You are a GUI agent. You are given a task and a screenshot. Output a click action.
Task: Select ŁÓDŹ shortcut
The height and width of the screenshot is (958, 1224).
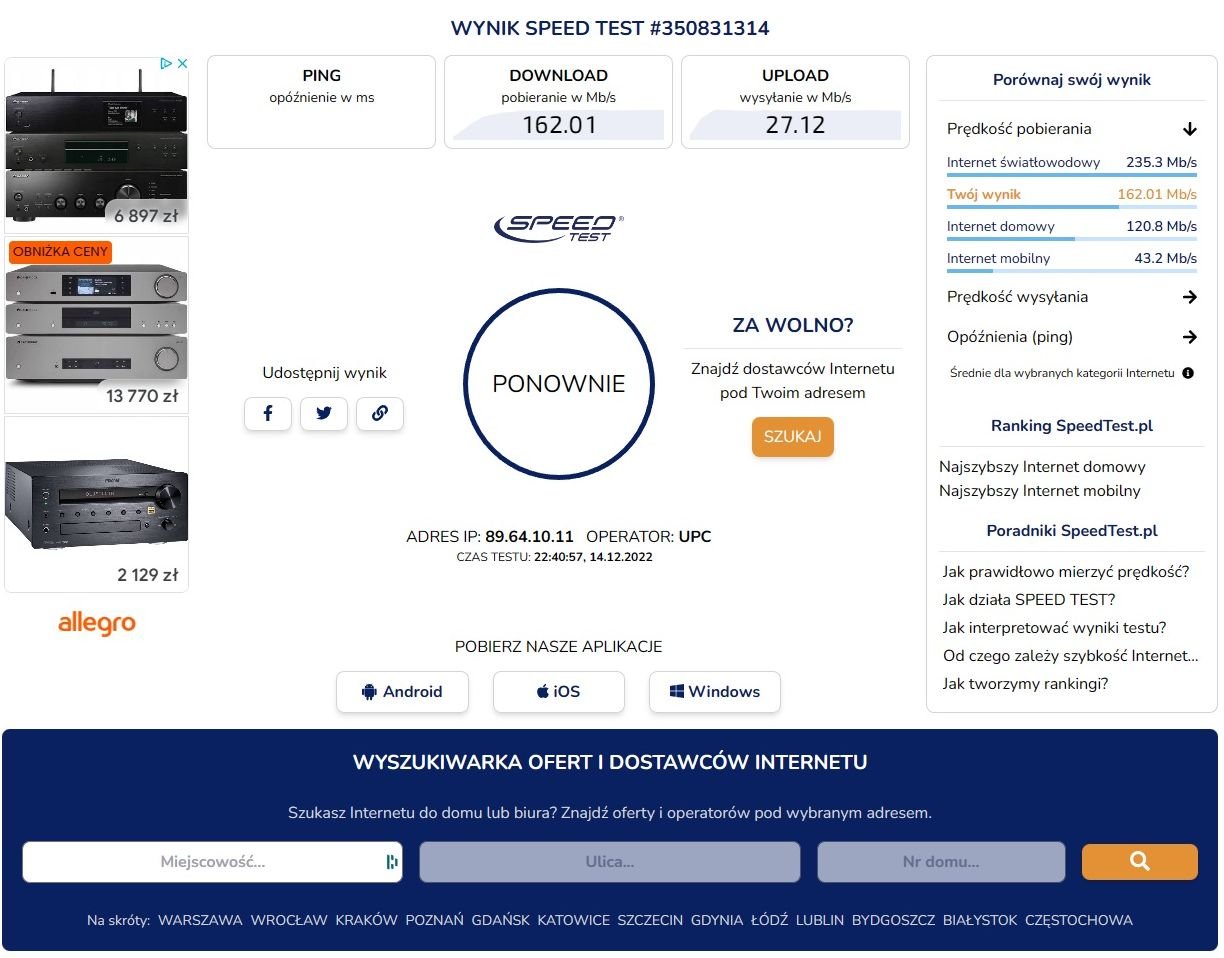click(x=770, y=920)
